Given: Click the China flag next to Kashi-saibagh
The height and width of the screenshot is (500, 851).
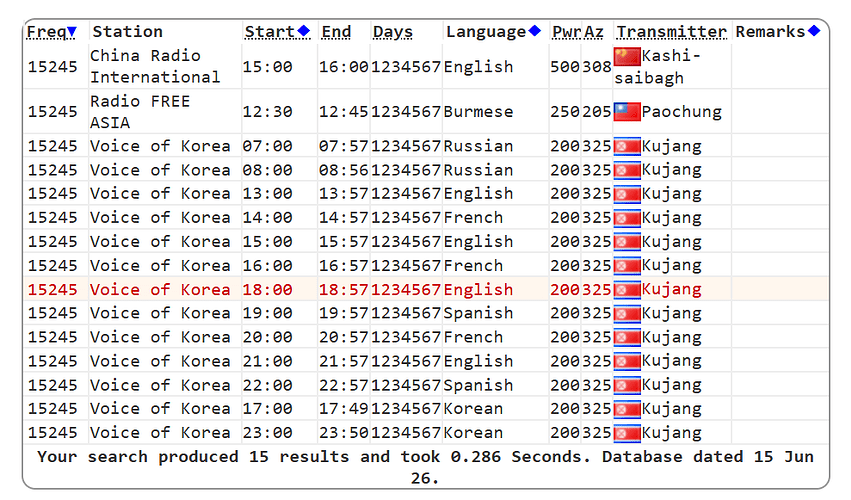Looking at the screenshot, I should pyautogui.click(x=627, y=56).
